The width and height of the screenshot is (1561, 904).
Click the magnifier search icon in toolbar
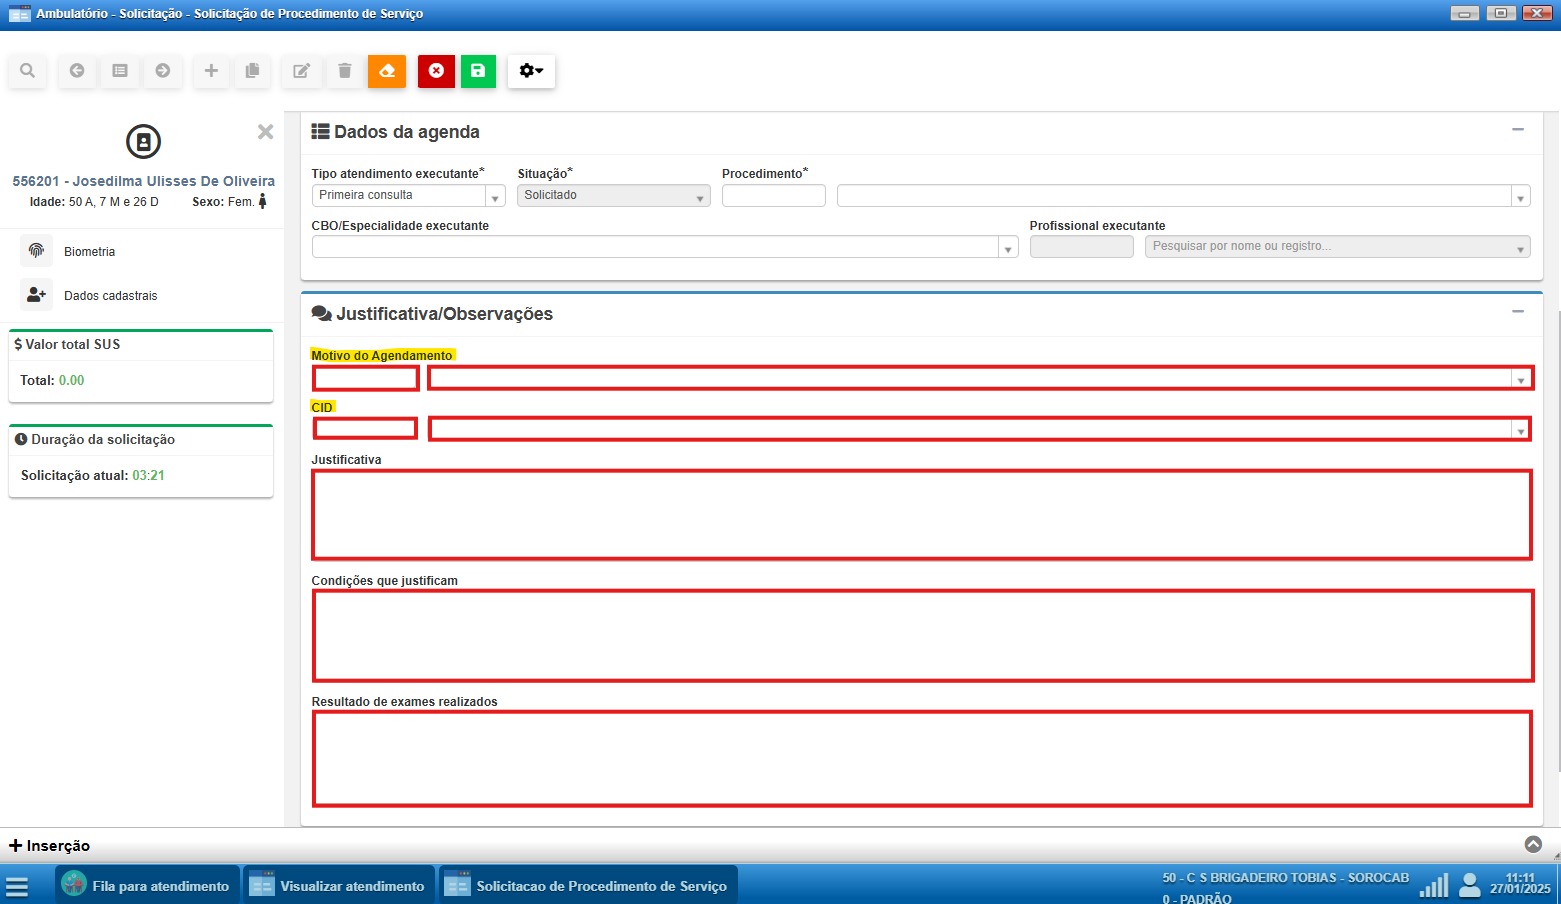point(28,71)
